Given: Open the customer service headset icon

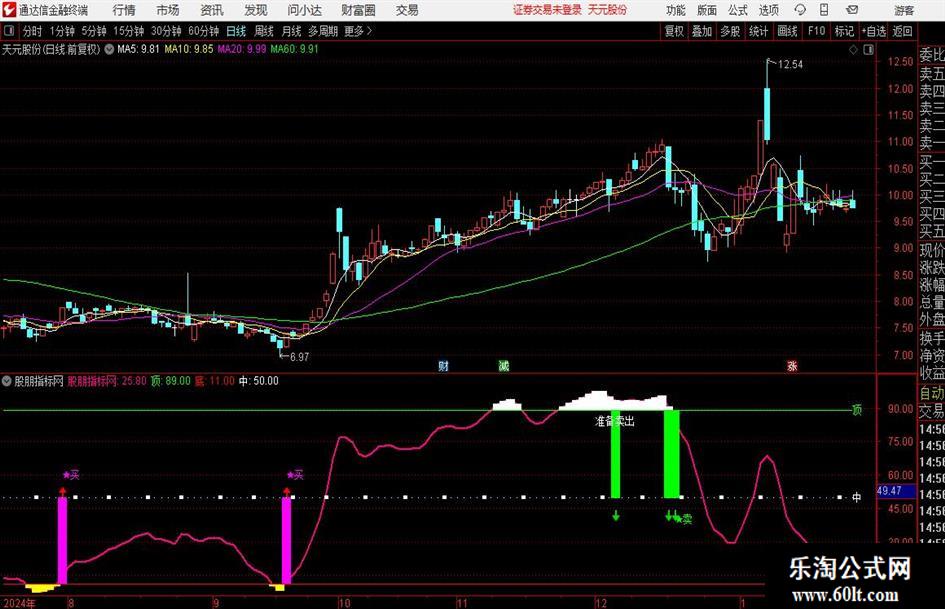Looking at the screenshot, I should (x=800, y=10).
